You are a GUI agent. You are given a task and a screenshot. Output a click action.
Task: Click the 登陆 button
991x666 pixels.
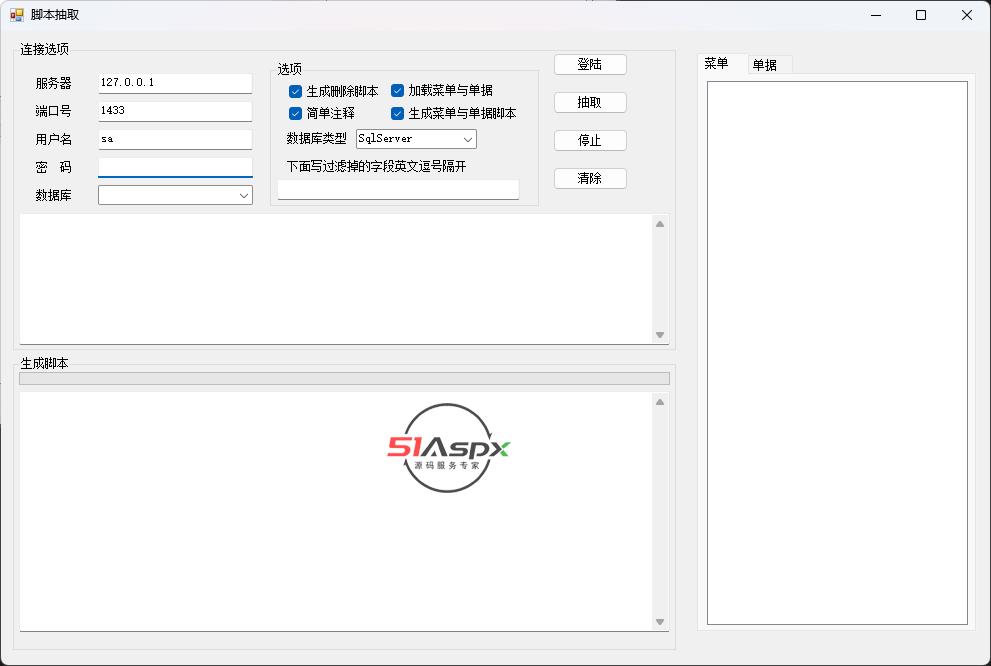pyautogui.click(x=590, y=64)
